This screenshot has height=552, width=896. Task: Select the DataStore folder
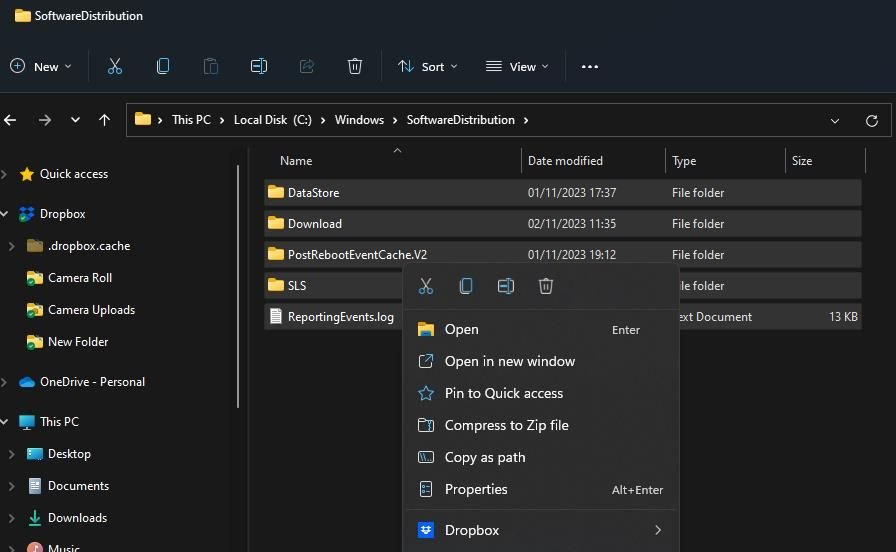(x=313, y=193)
